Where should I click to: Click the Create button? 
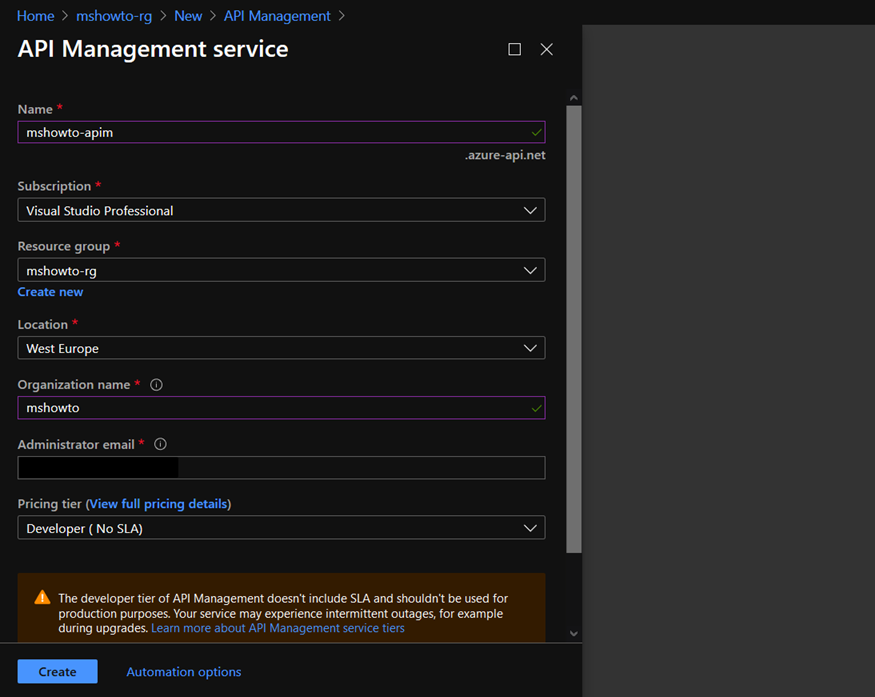57,671
